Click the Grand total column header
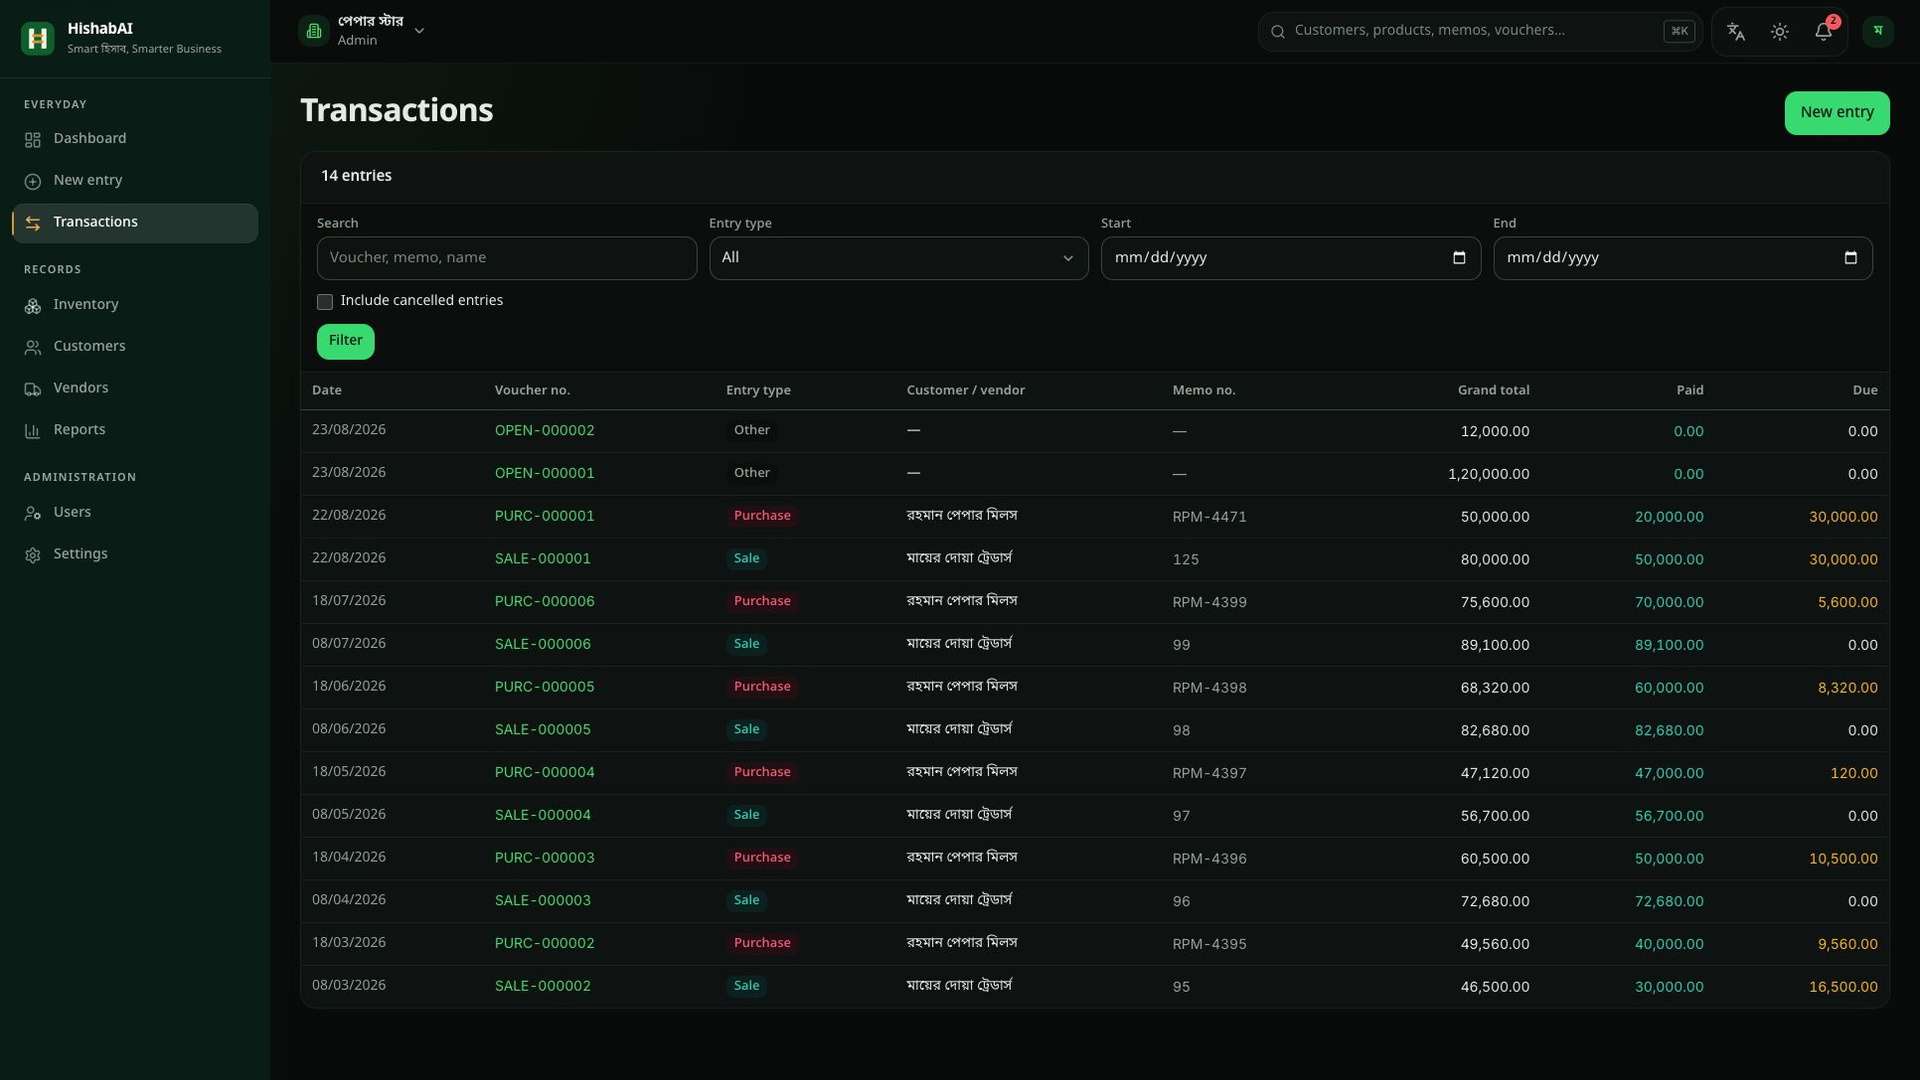The height and width of the screenshot is (1080, 1920). pyautogui.click(x=1493, y=390)
